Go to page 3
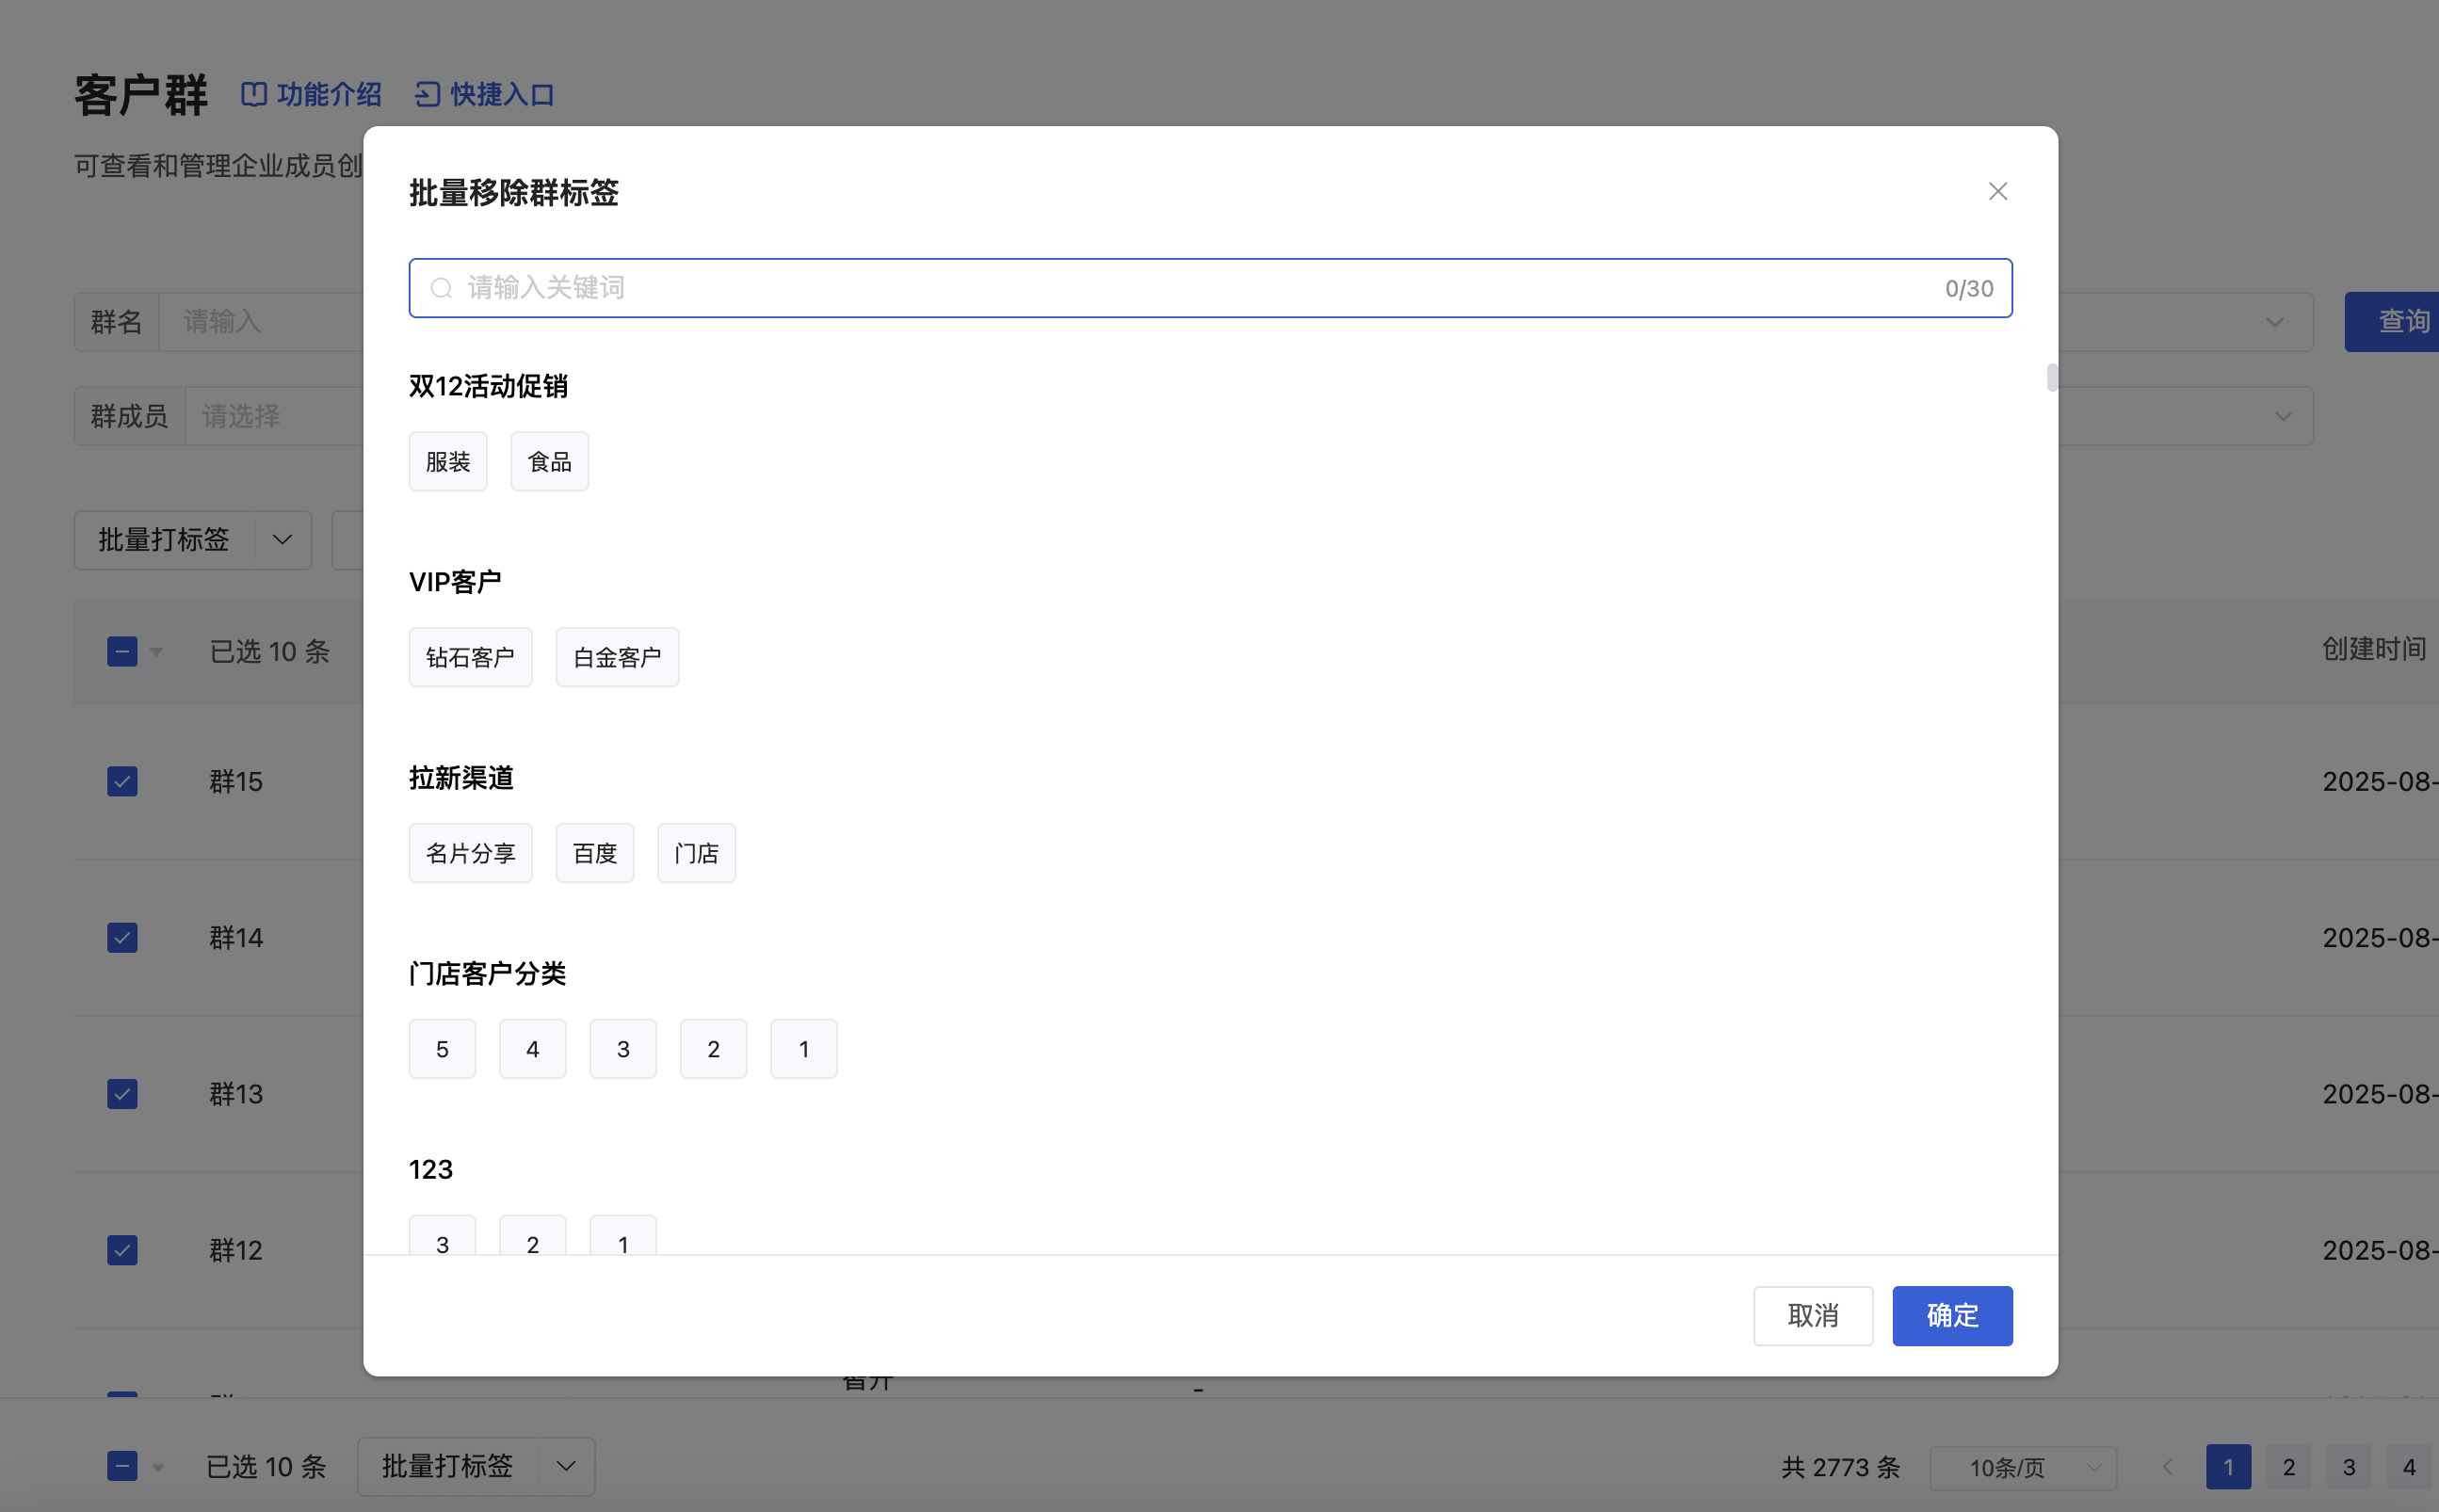Image resolution: width=2439 pixels, height=1512 pixels. click(2348, 1467)
